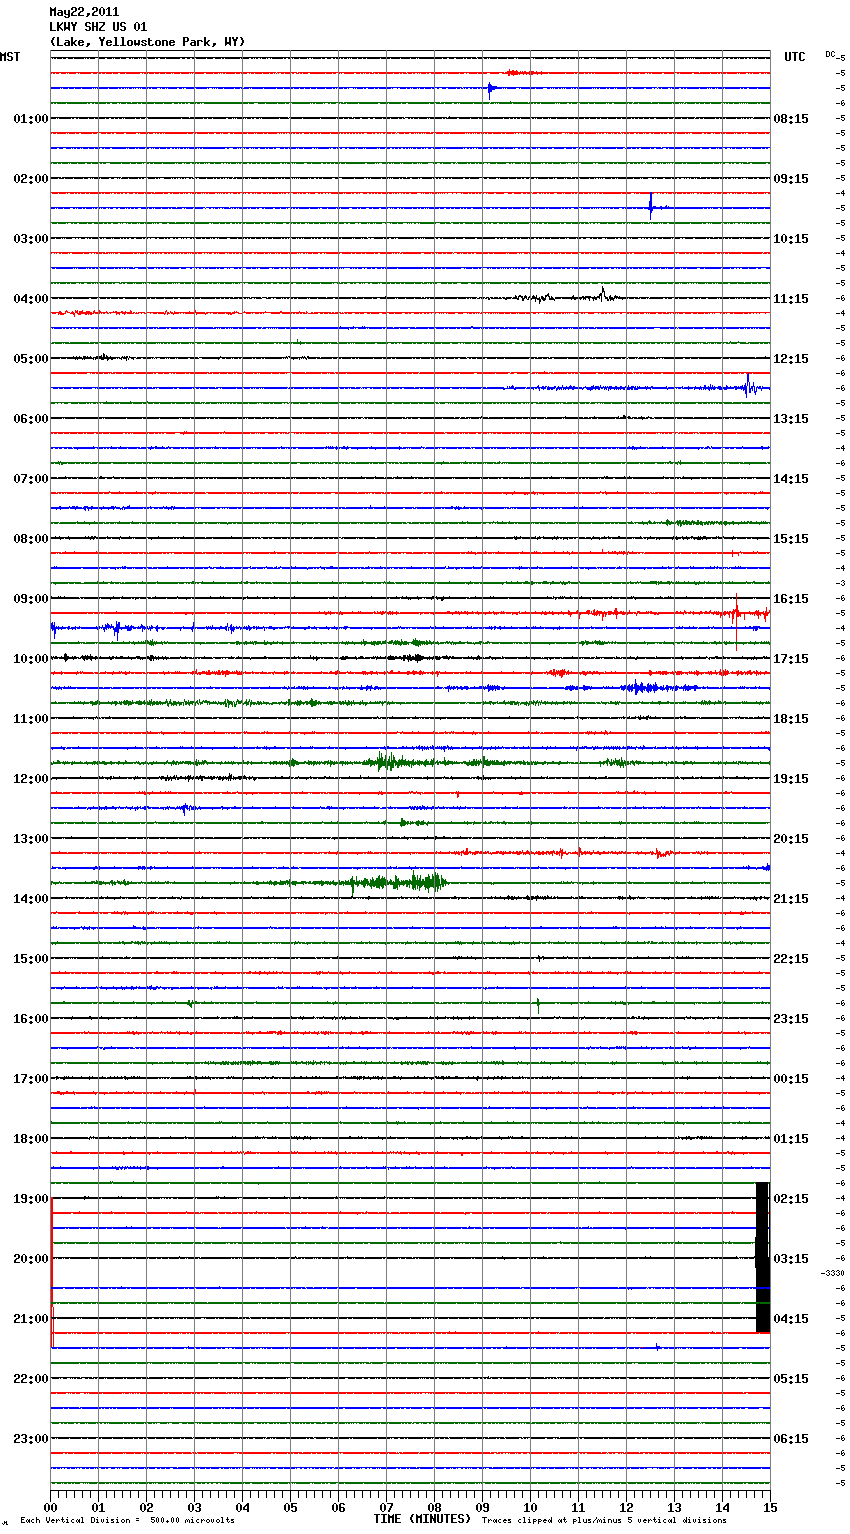The image size is (850, 1534).
Task: Click the tall red spike on the 09:15 trace
Action: click(736, 620)
